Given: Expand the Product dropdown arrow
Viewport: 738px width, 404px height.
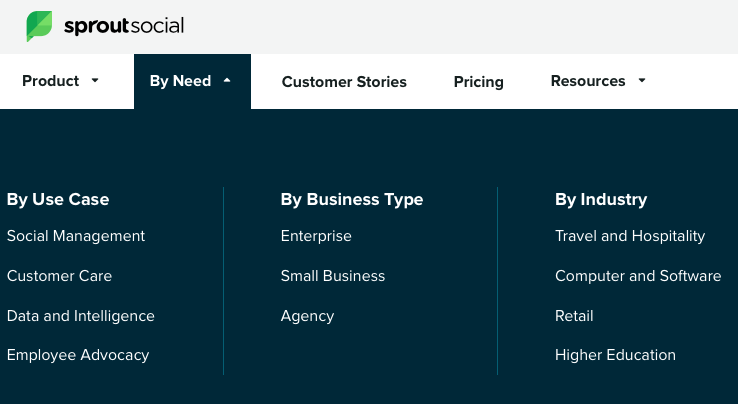Looking at the screenshot, I should 95,81.
